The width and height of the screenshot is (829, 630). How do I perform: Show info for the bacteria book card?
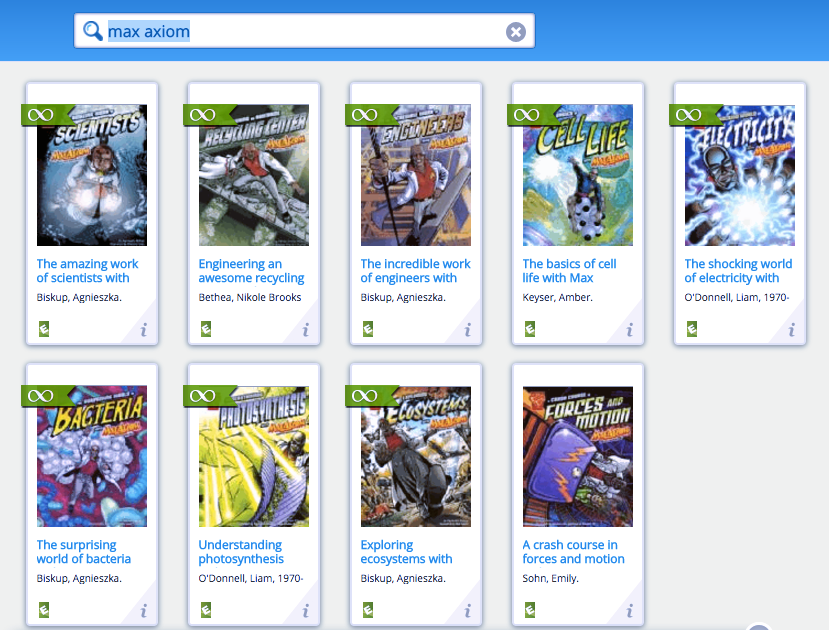click(143, 612)
